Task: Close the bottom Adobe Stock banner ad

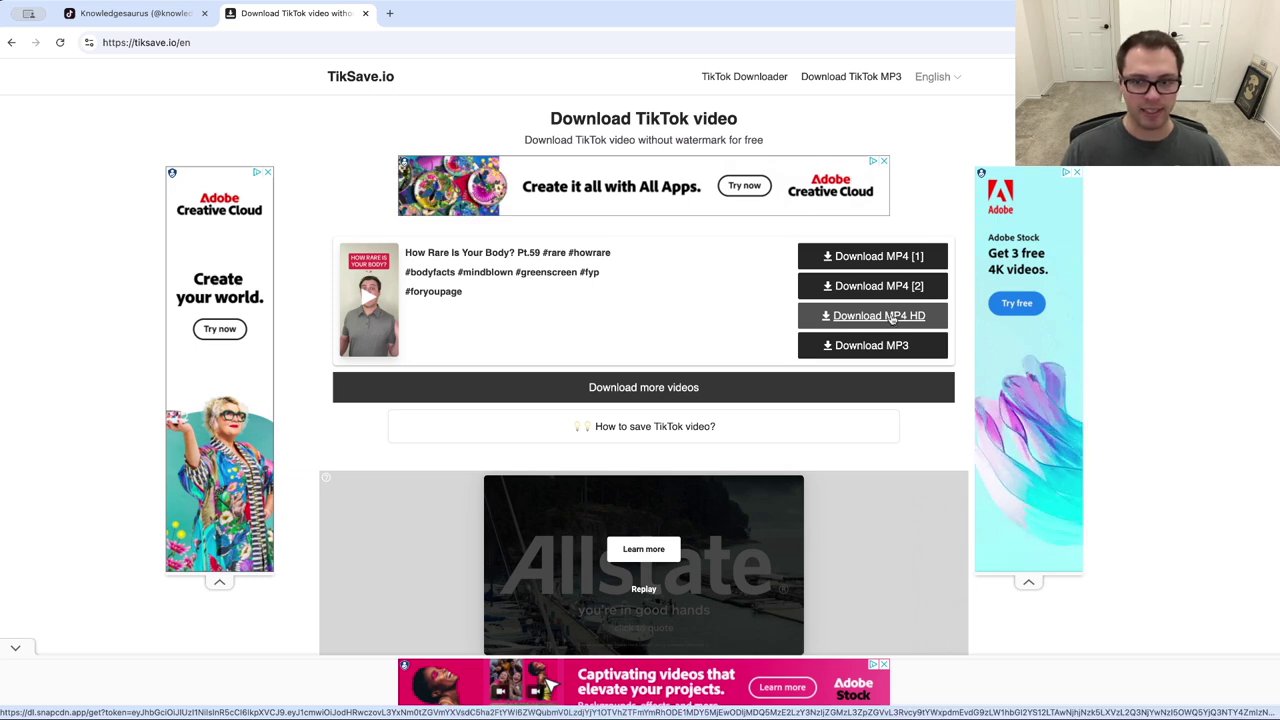Action: (x=883, y=665)
